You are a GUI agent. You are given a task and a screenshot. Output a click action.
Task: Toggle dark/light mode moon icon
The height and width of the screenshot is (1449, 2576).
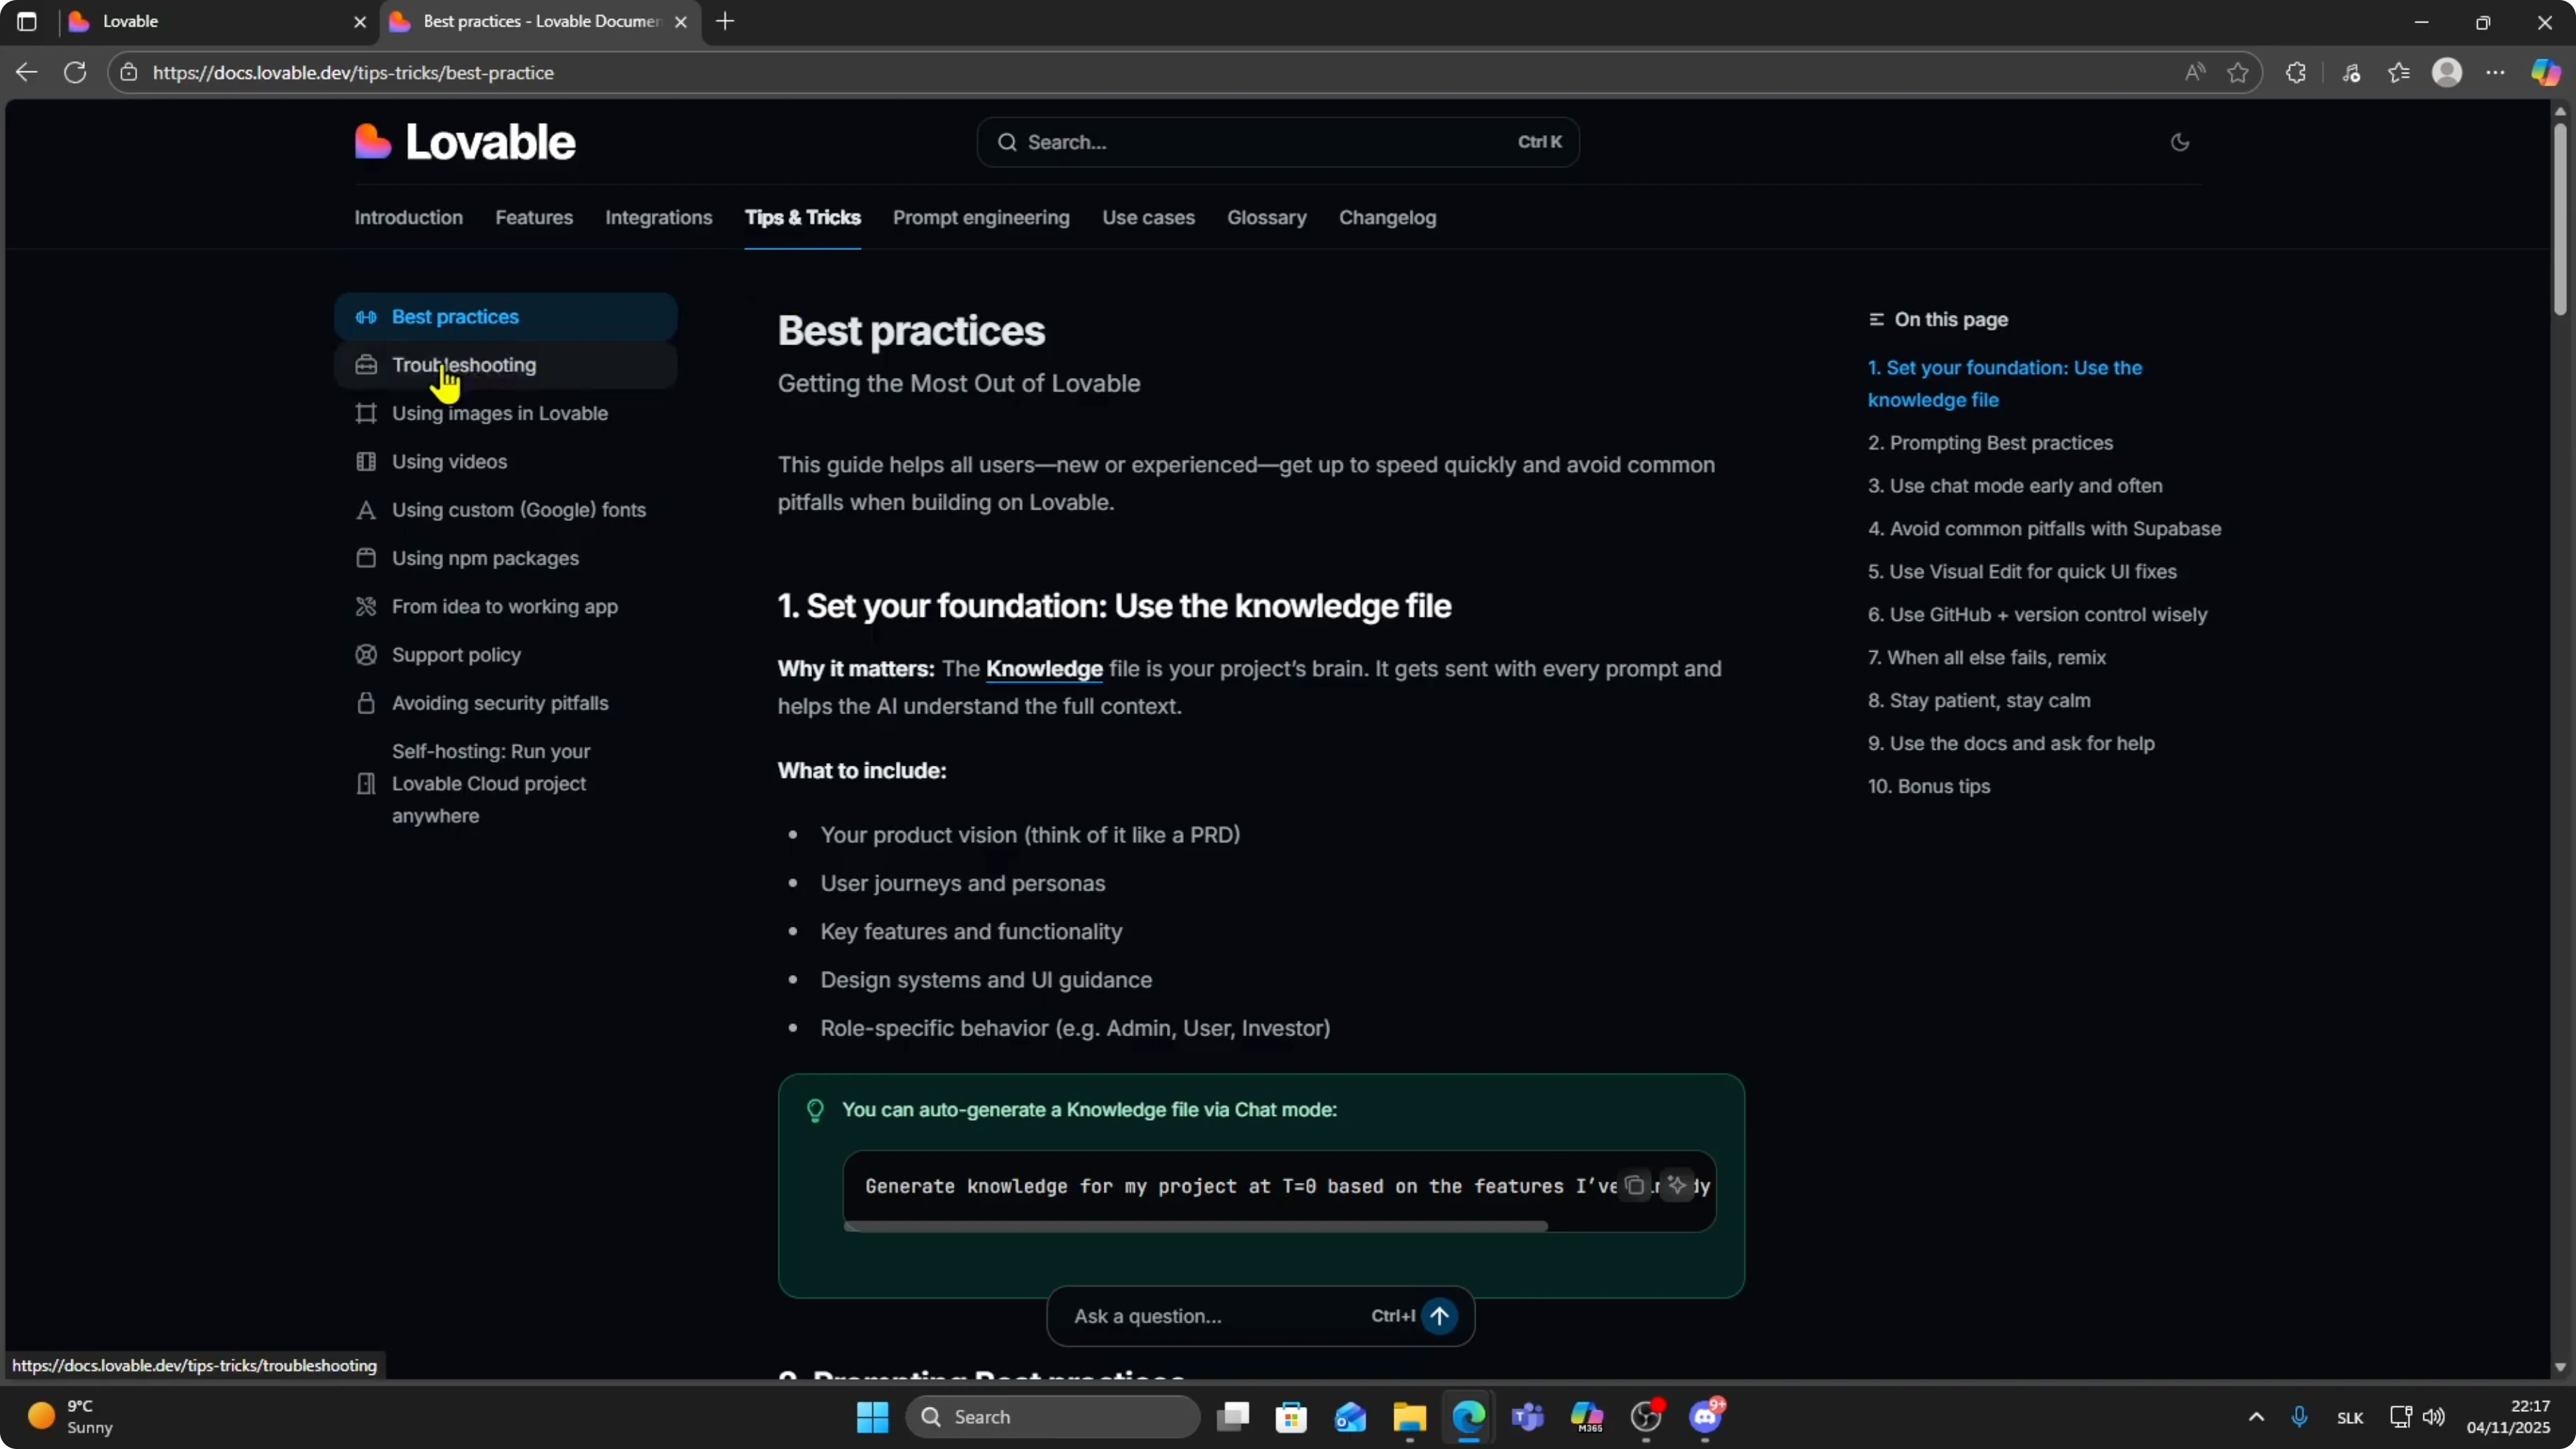[2180, 142]
